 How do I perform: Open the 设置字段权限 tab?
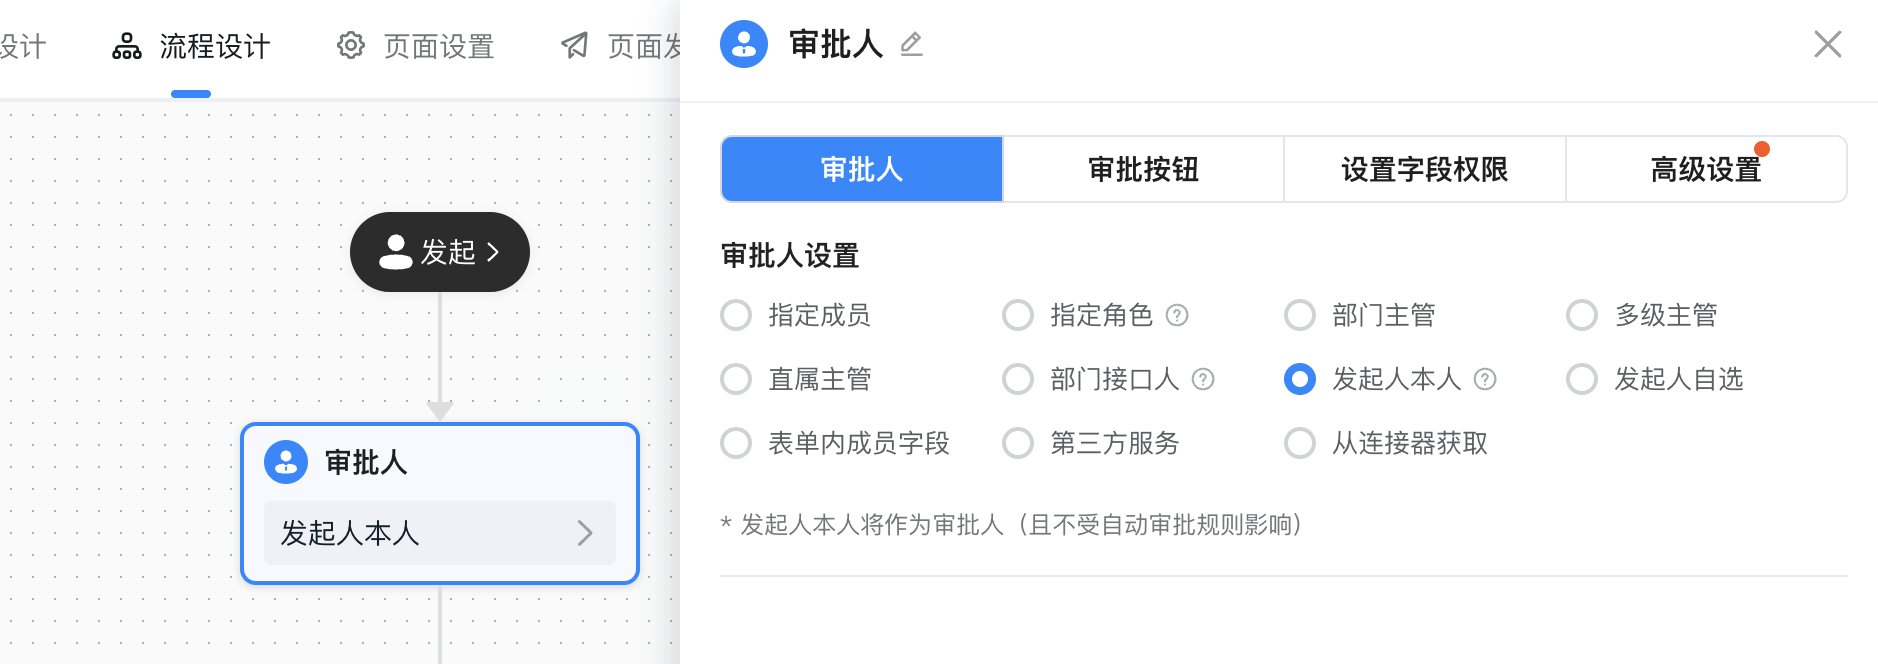coord(1425,169)
